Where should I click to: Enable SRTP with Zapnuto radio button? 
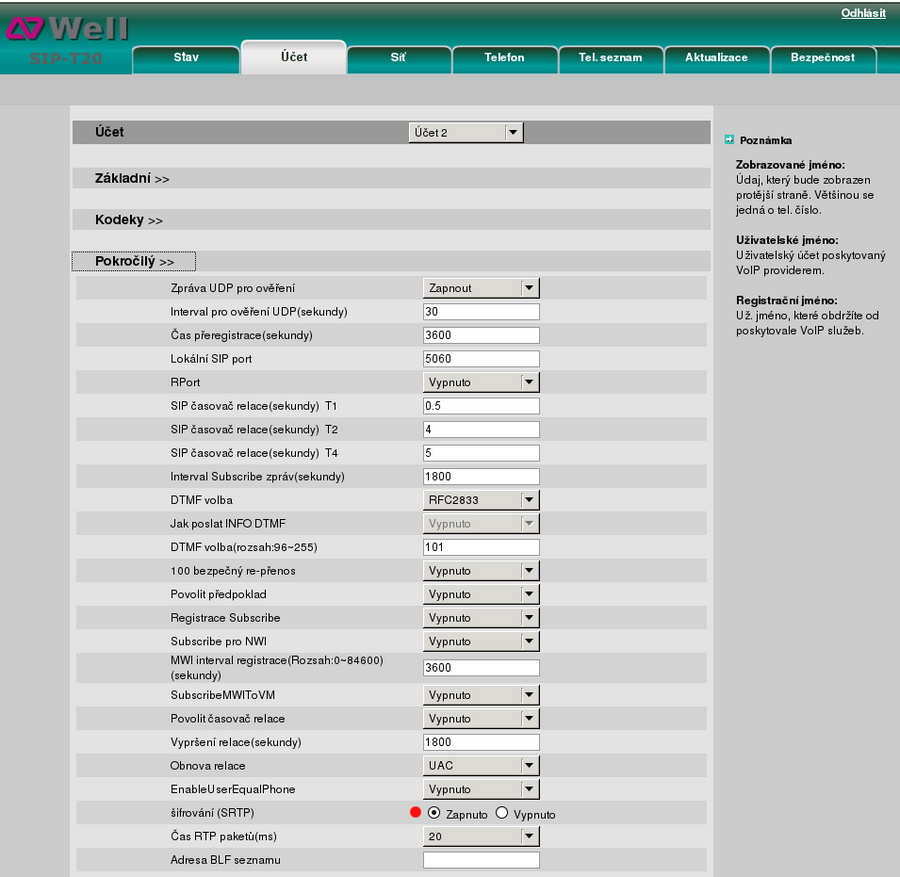tap(434, 813)
